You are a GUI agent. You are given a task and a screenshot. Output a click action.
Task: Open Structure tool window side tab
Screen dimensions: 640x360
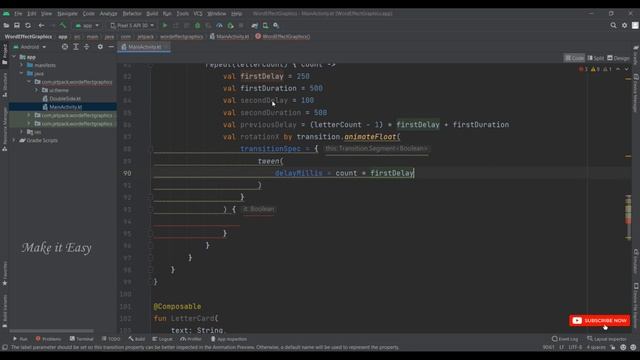(4, 85)
